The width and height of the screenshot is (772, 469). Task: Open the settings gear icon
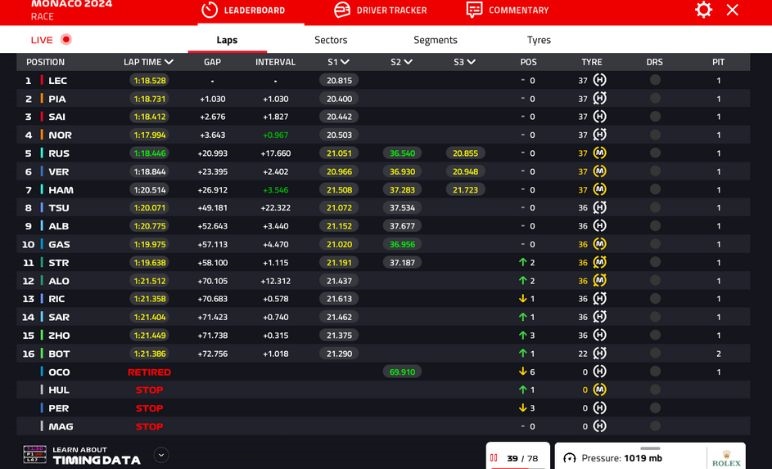[703, 10]
